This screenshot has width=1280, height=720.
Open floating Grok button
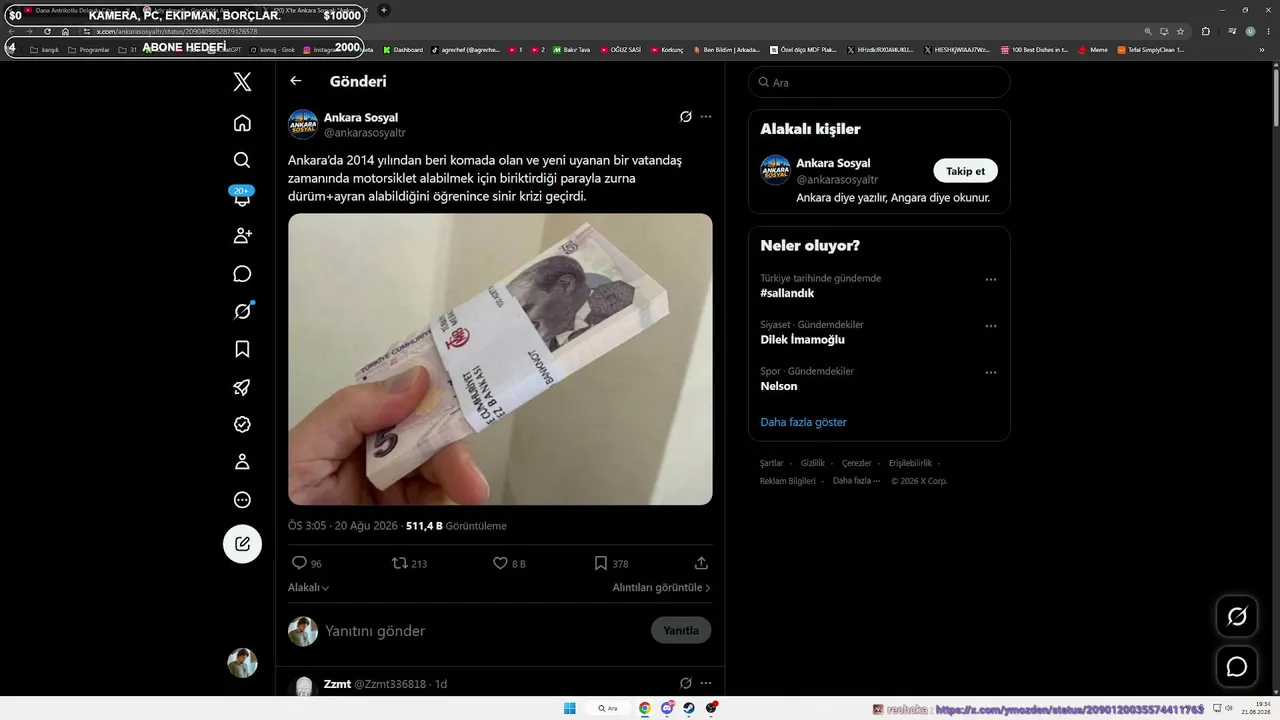pos(1237,617)
